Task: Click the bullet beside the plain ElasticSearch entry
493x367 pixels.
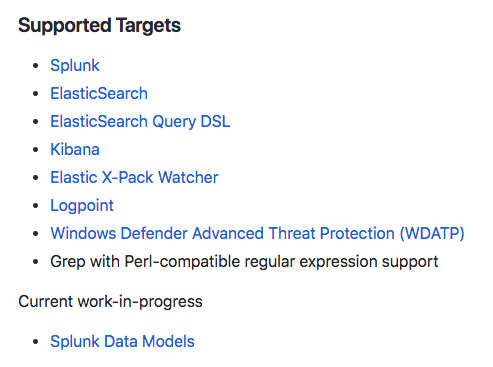Action: coord(36,94)
